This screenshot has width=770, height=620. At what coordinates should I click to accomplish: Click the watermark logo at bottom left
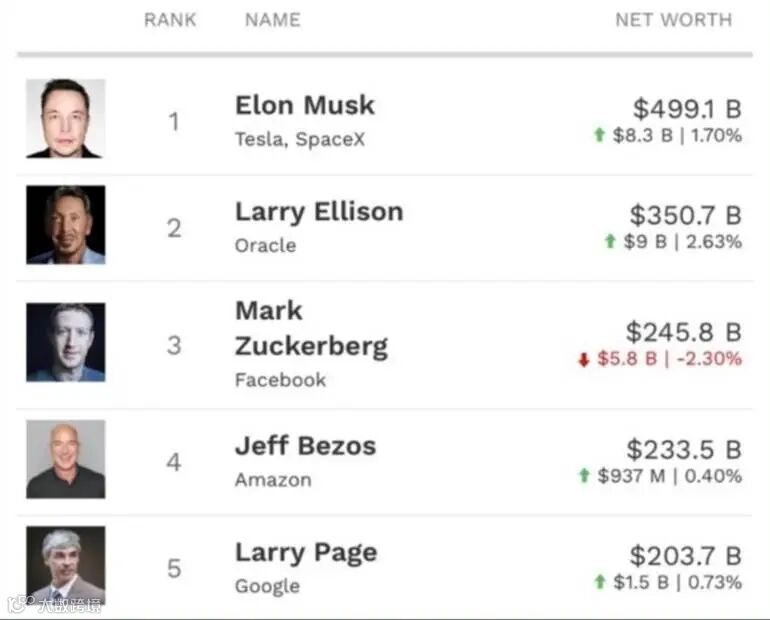pos(21,604)
